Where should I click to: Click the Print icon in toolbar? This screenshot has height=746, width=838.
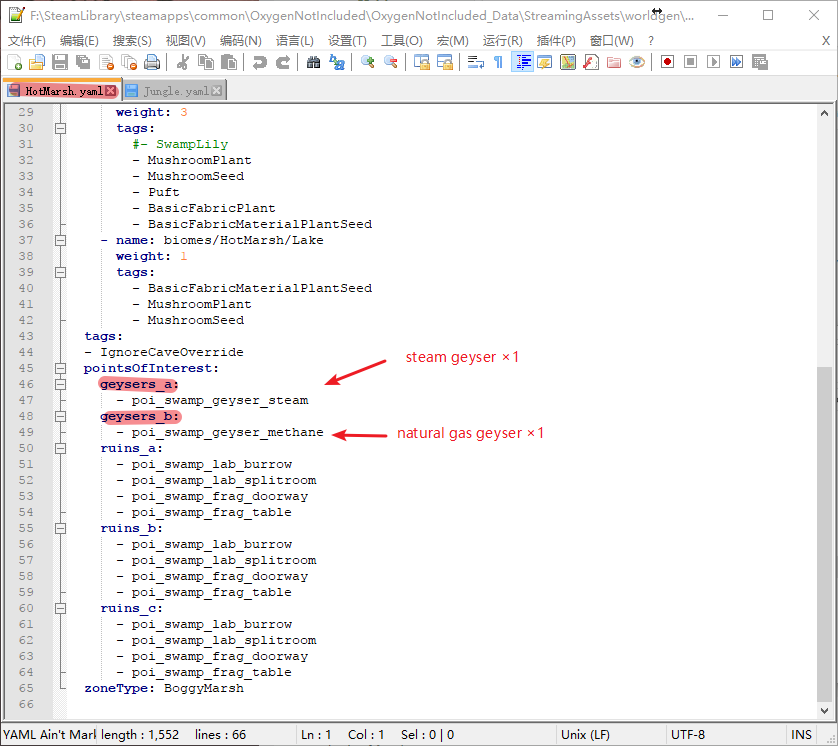tap(152, 62)
